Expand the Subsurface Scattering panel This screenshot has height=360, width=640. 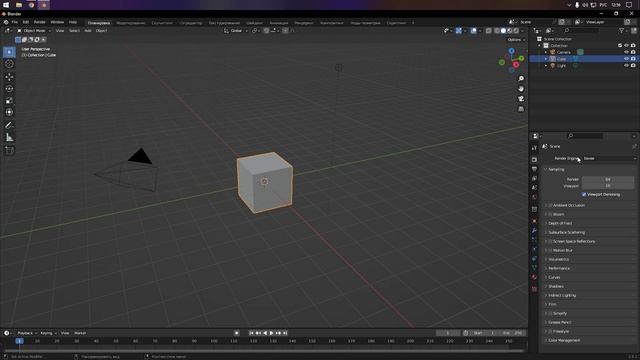[x=566, y=232]
